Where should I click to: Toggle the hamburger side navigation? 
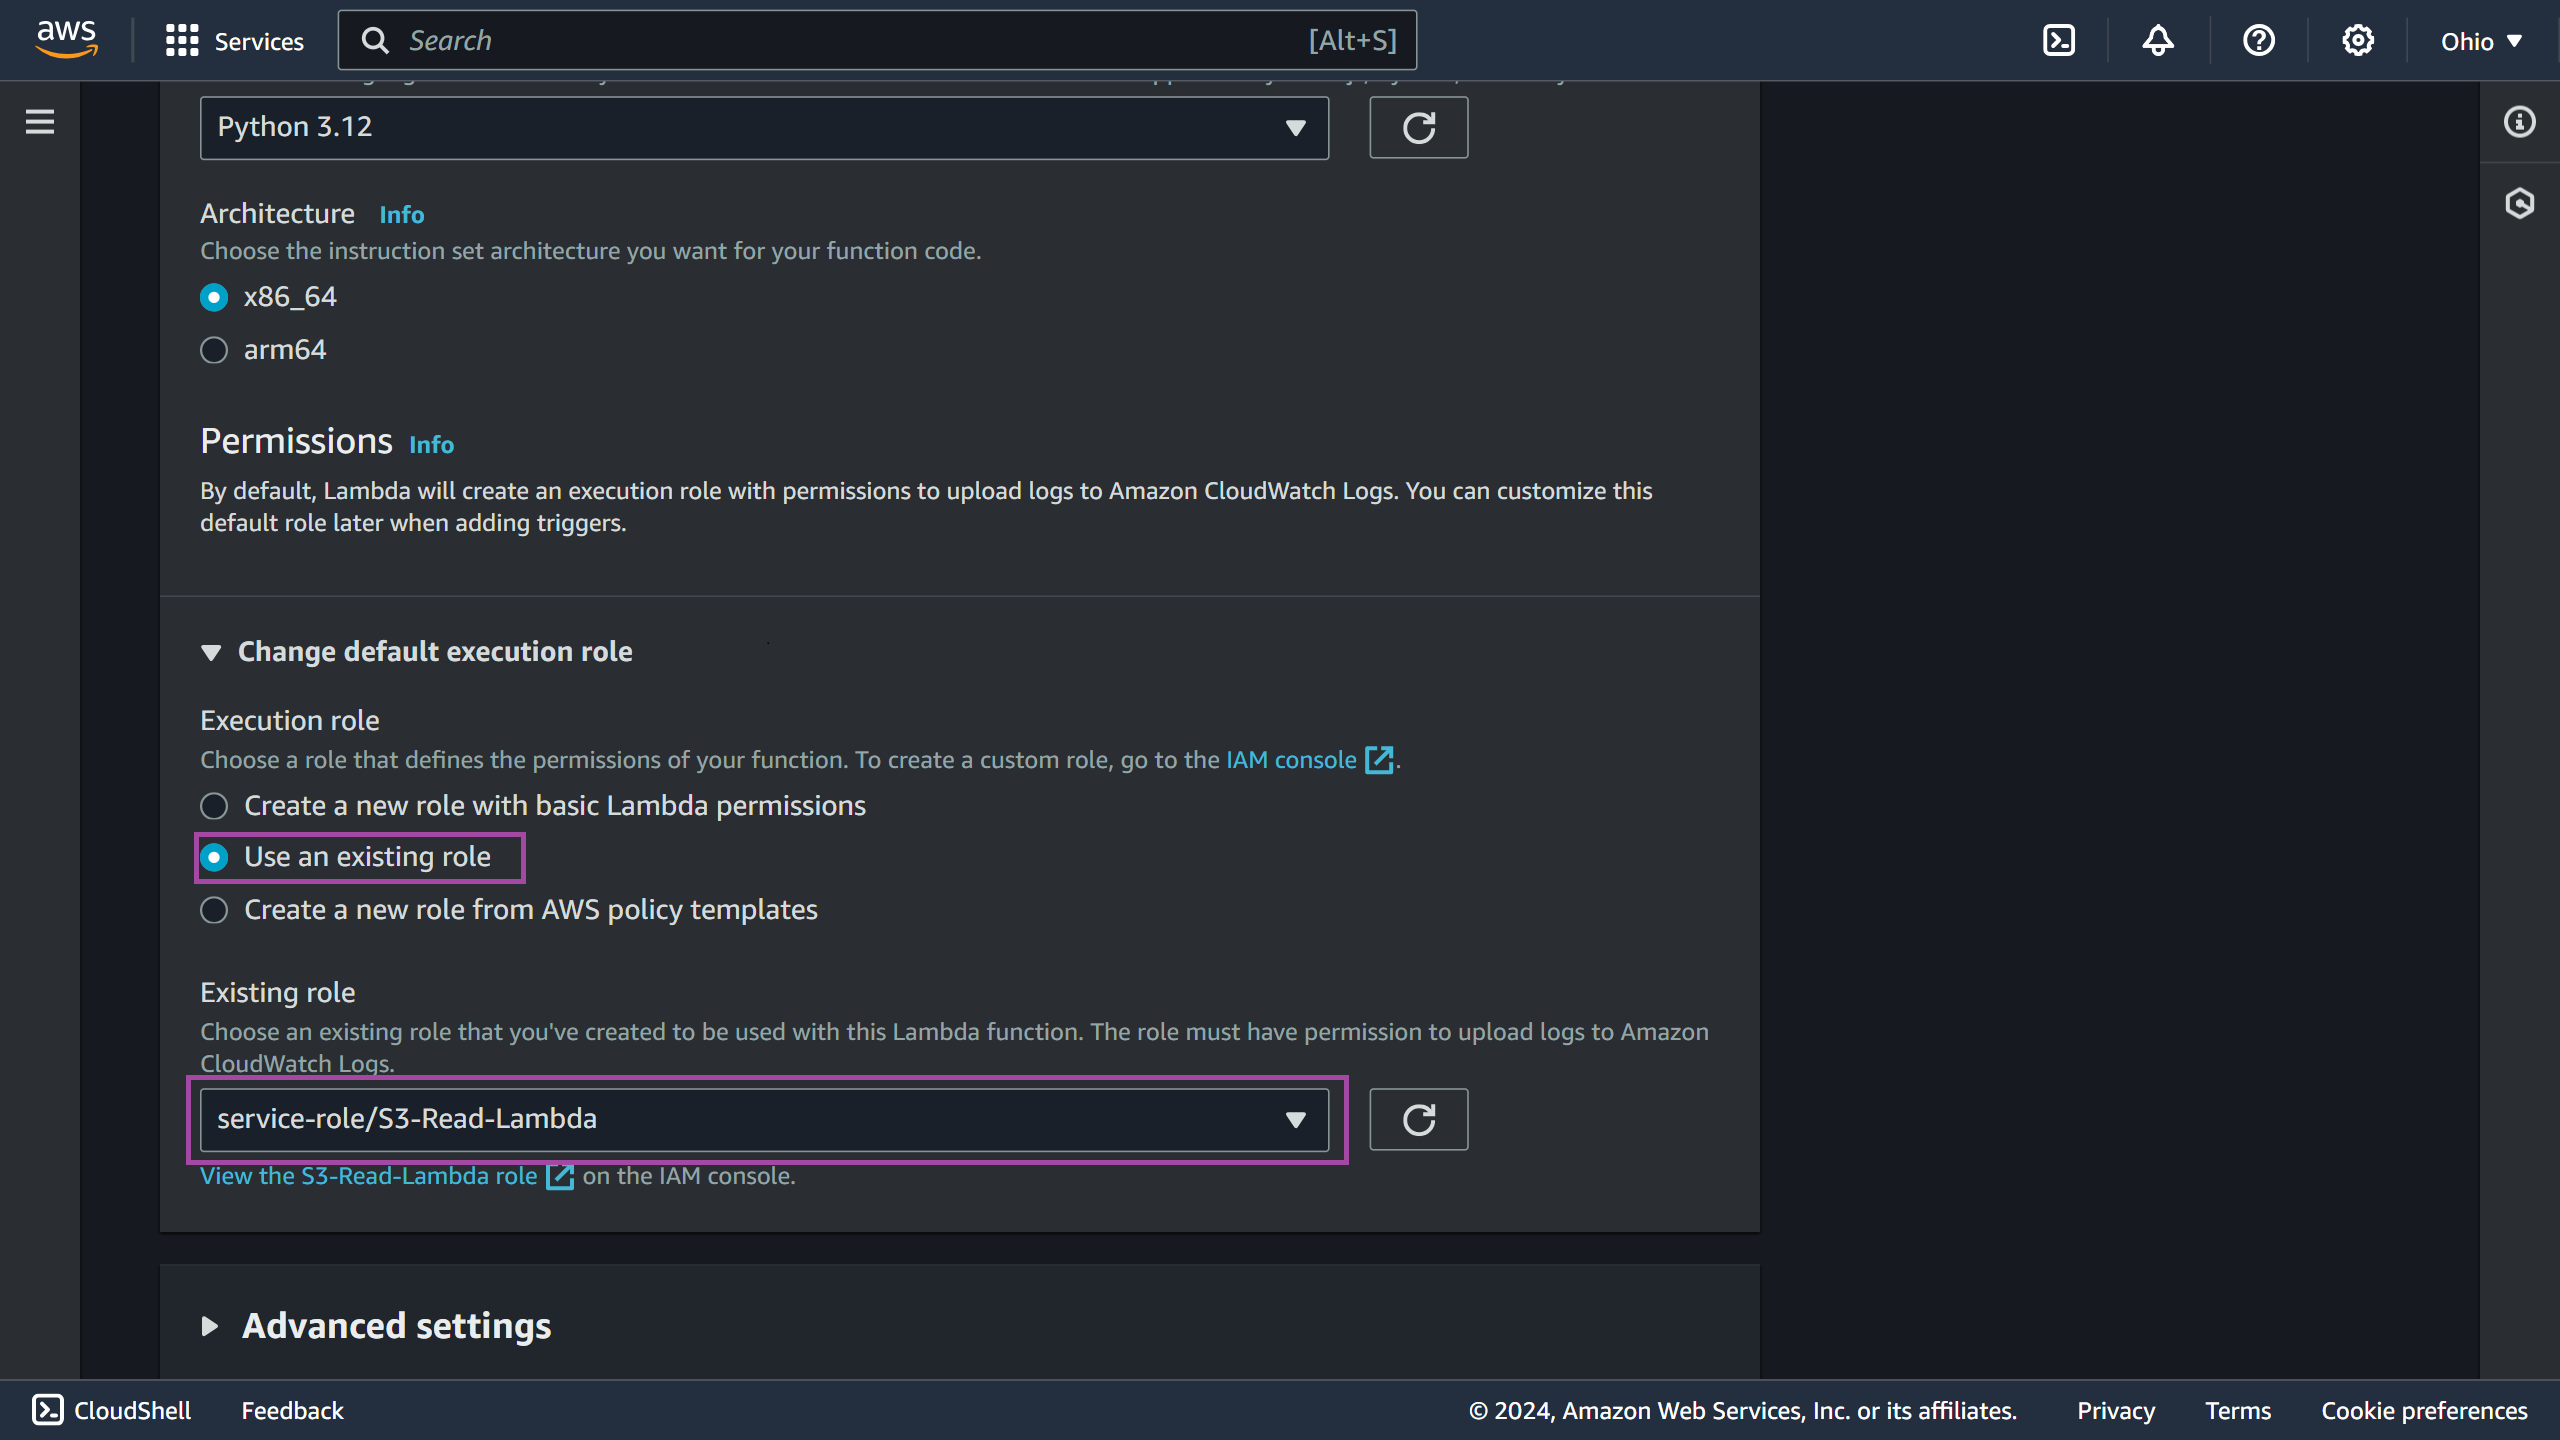pos(40,122)
